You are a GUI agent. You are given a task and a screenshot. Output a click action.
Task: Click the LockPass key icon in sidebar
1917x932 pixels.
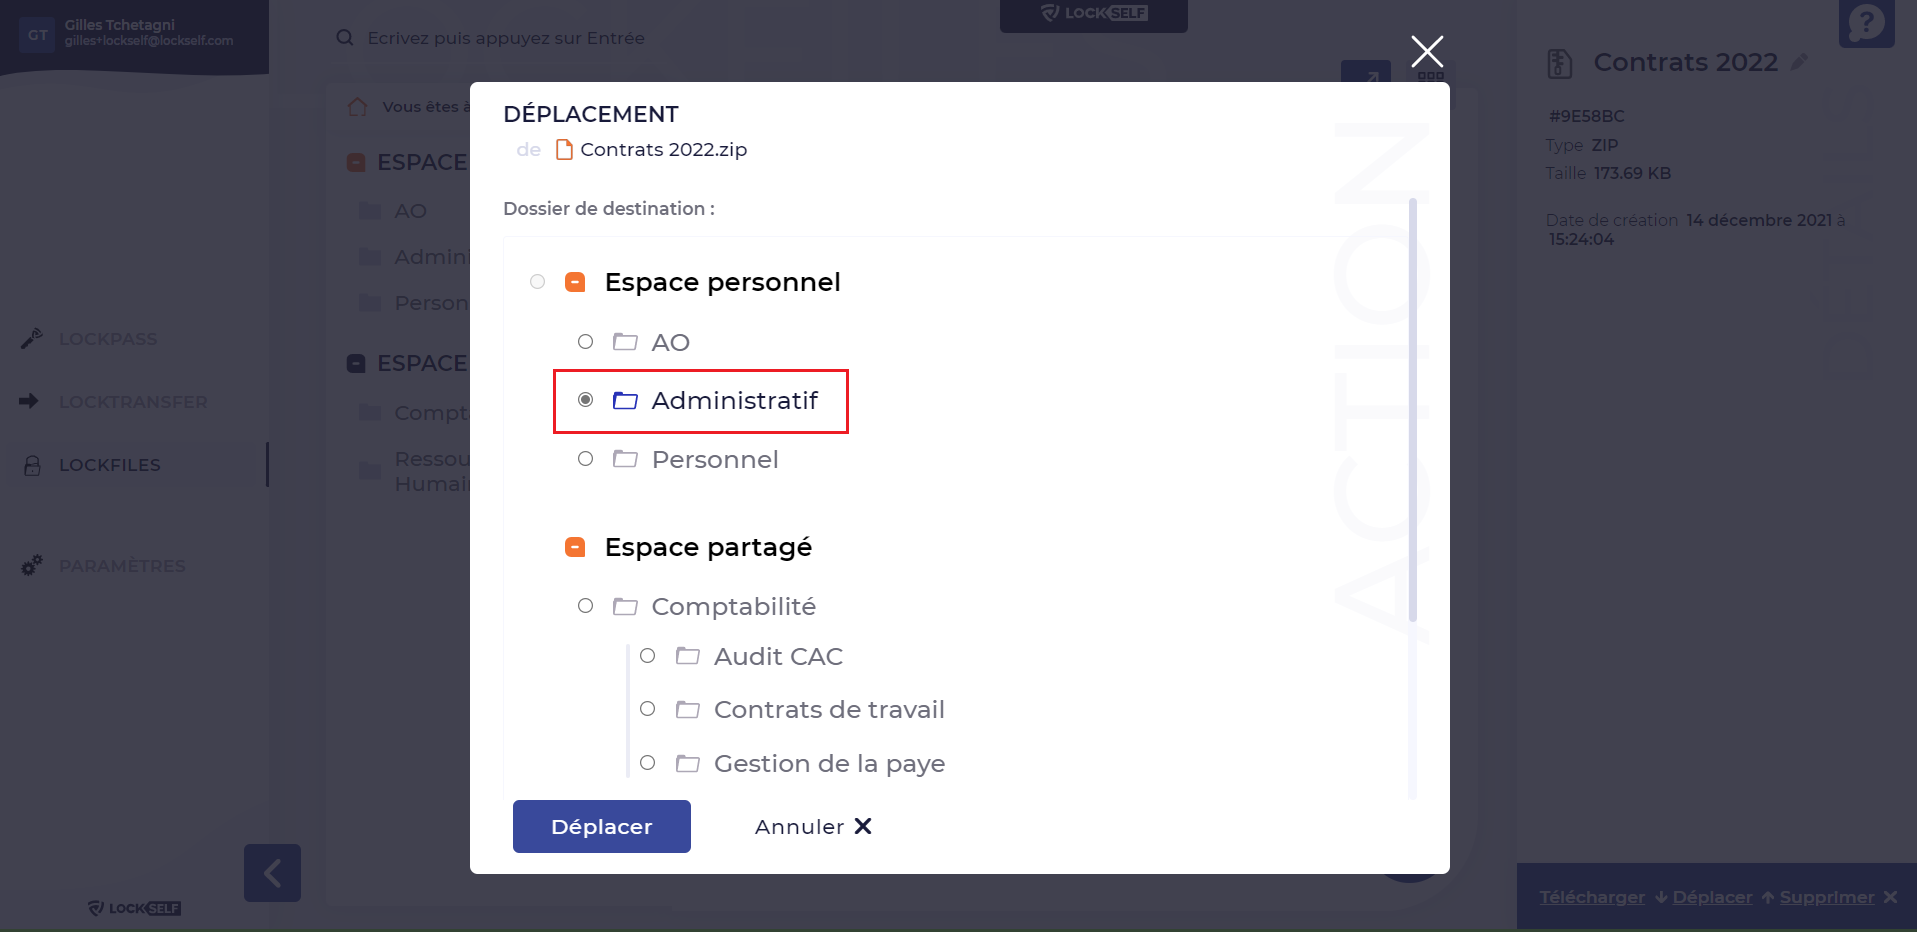coord(31,339)
